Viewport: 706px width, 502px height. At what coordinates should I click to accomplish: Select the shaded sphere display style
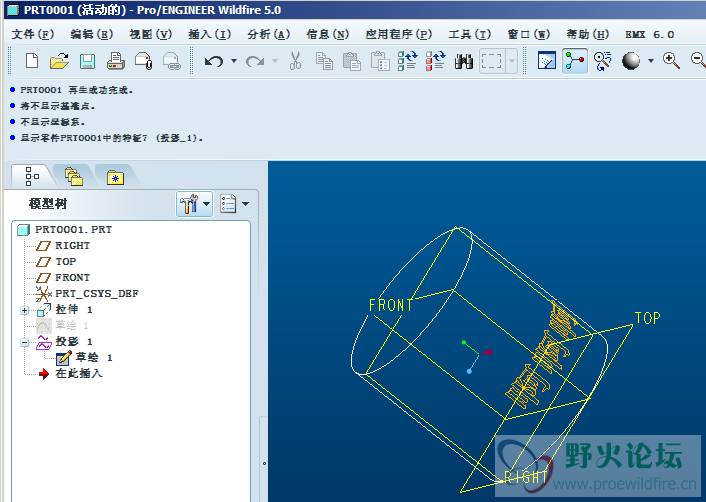point(631,61)
